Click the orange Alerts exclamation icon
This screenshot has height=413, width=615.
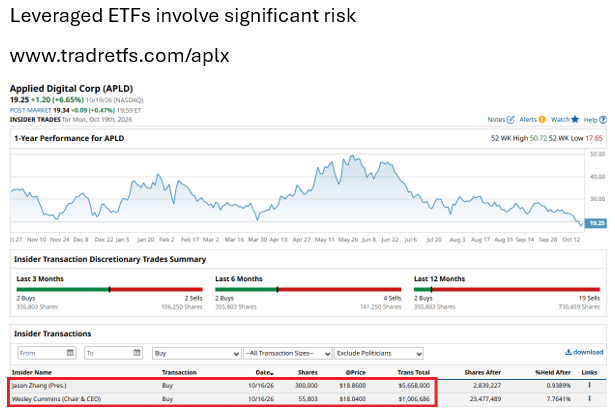click(542, 120)
